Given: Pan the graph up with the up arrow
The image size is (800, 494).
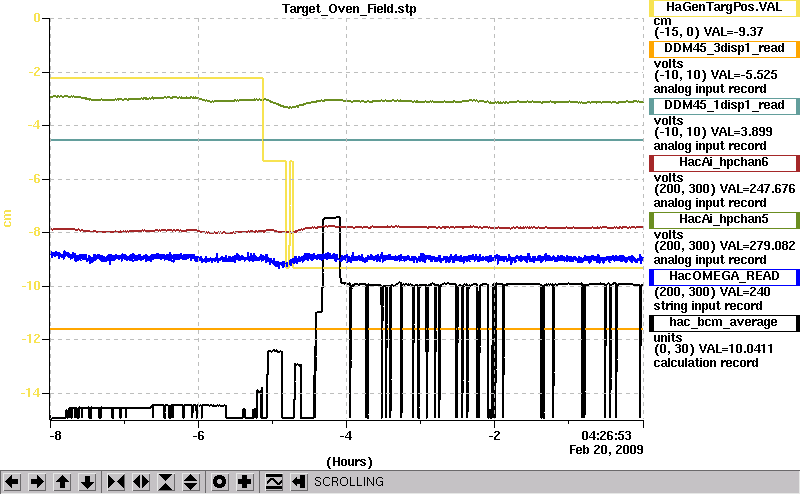Looking at the screenshot, I should (x=62, y=482).
